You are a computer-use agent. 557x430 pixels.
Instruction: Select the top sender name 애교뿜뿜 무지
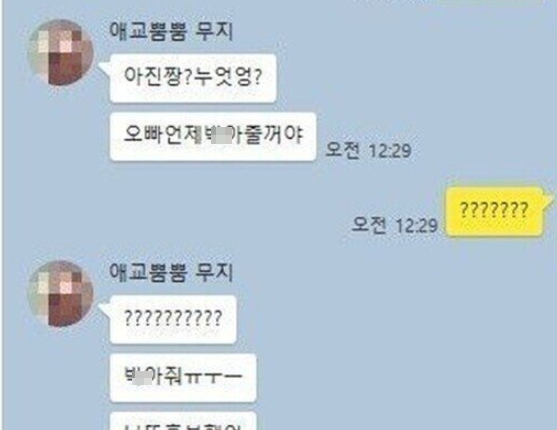(x=171, y=31)
